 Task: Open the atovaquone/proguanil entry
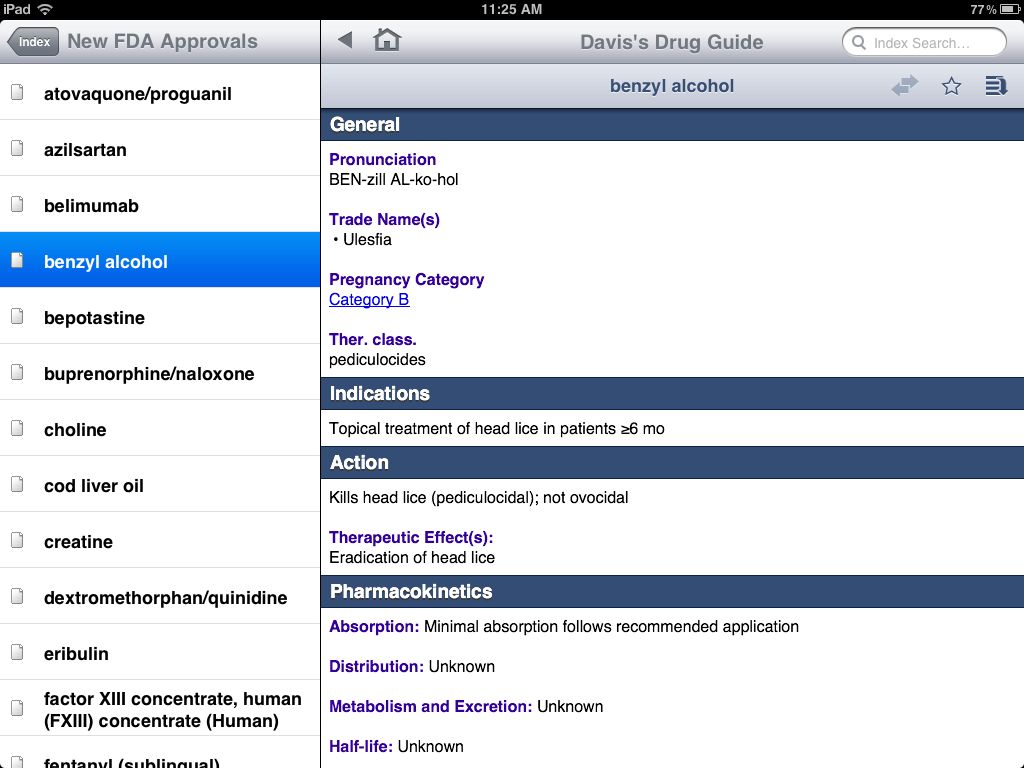tap(160, 92)
